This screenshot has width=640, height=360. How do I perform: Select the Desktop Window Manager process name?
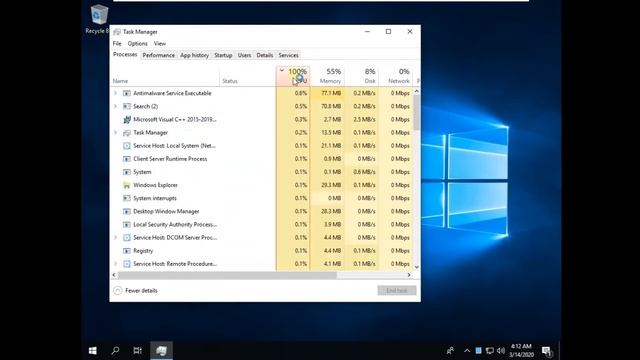tap(166, 211)
